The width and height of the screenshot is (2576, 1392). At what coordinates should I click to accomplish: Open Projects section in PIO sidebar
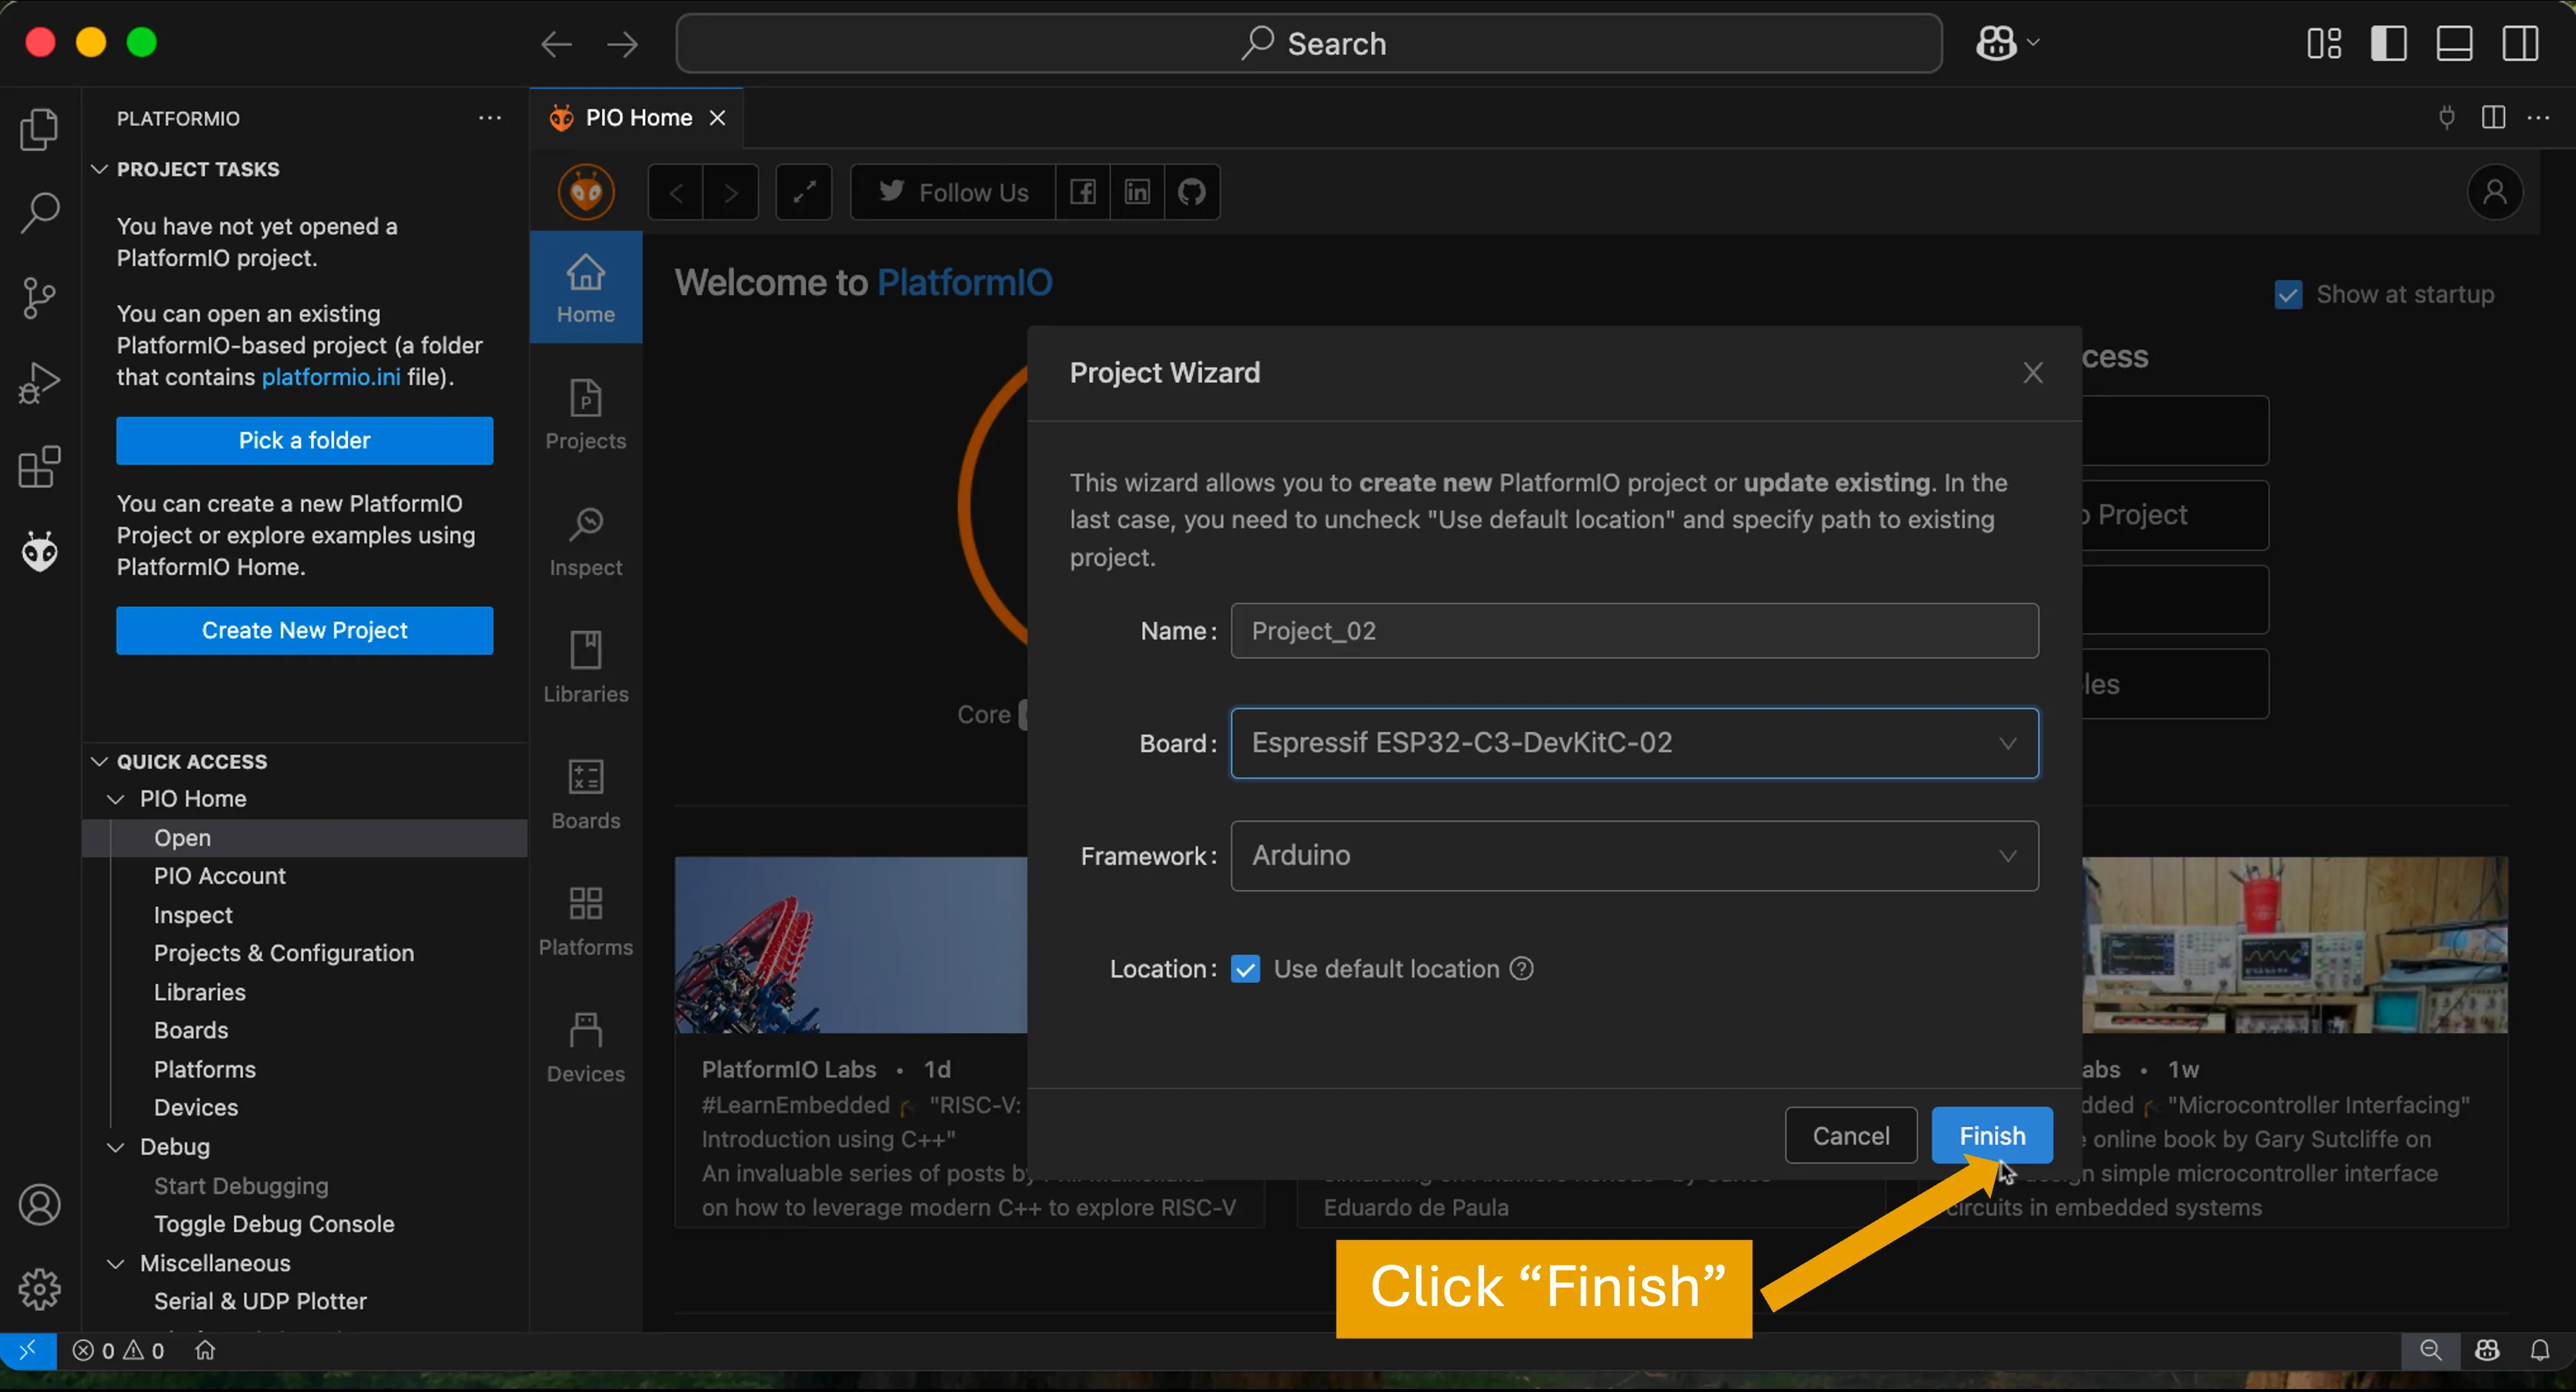(x=586, y=414)
